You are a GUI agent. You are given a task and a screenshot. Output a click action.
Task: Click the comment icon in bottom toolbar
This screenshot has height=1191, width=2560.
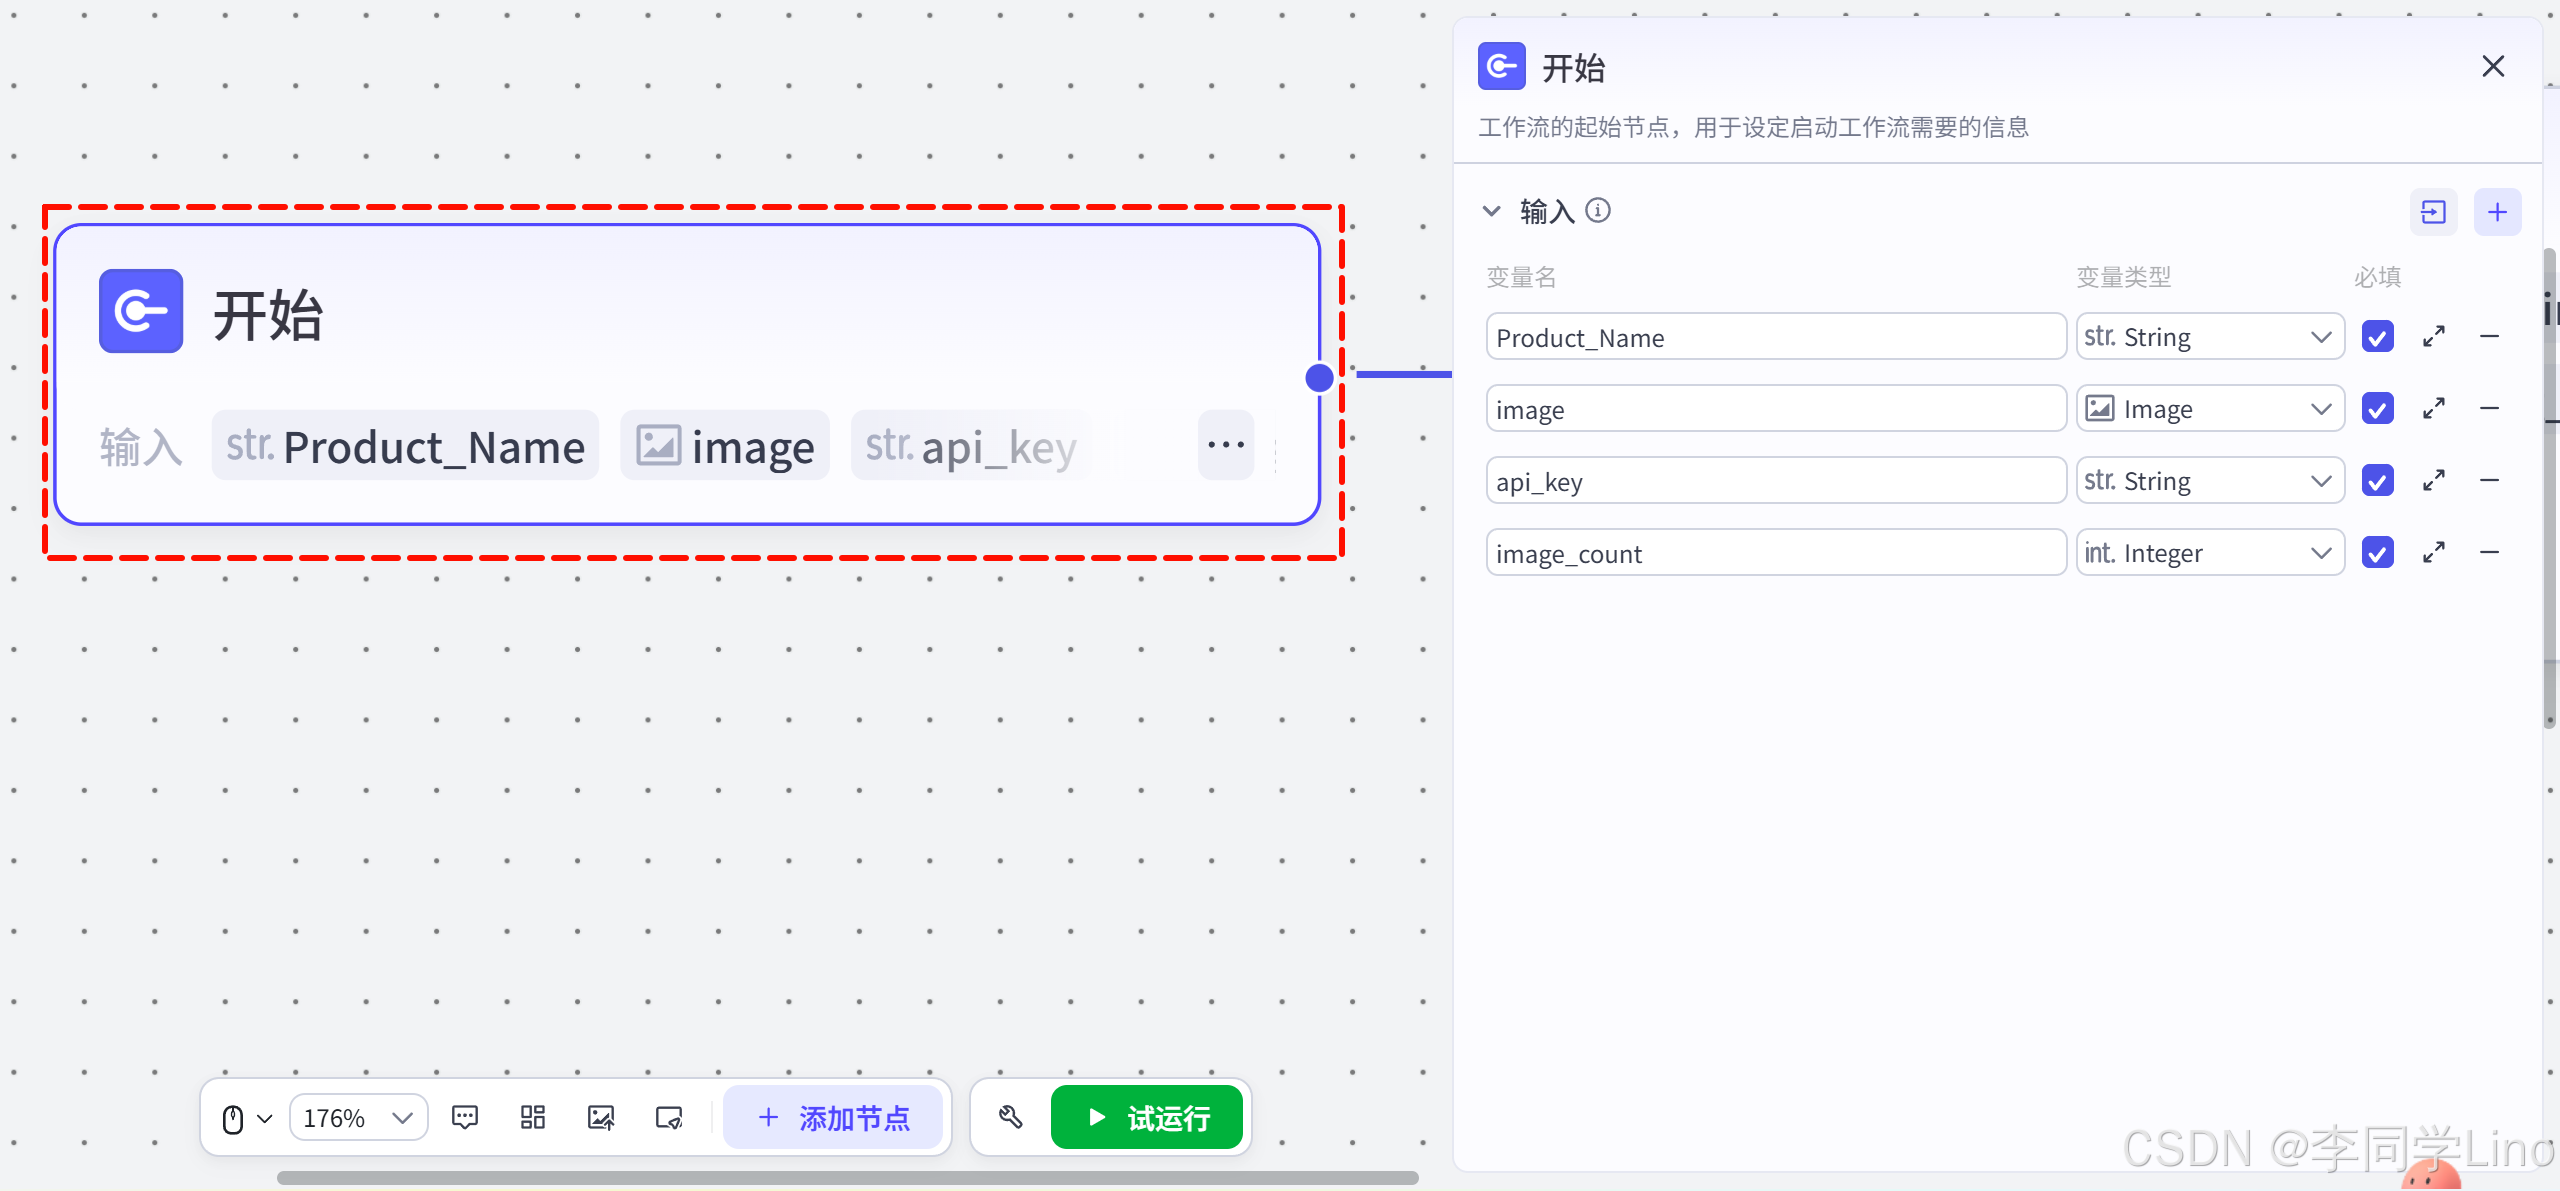pyautogui.click(x=465, y=1117)
